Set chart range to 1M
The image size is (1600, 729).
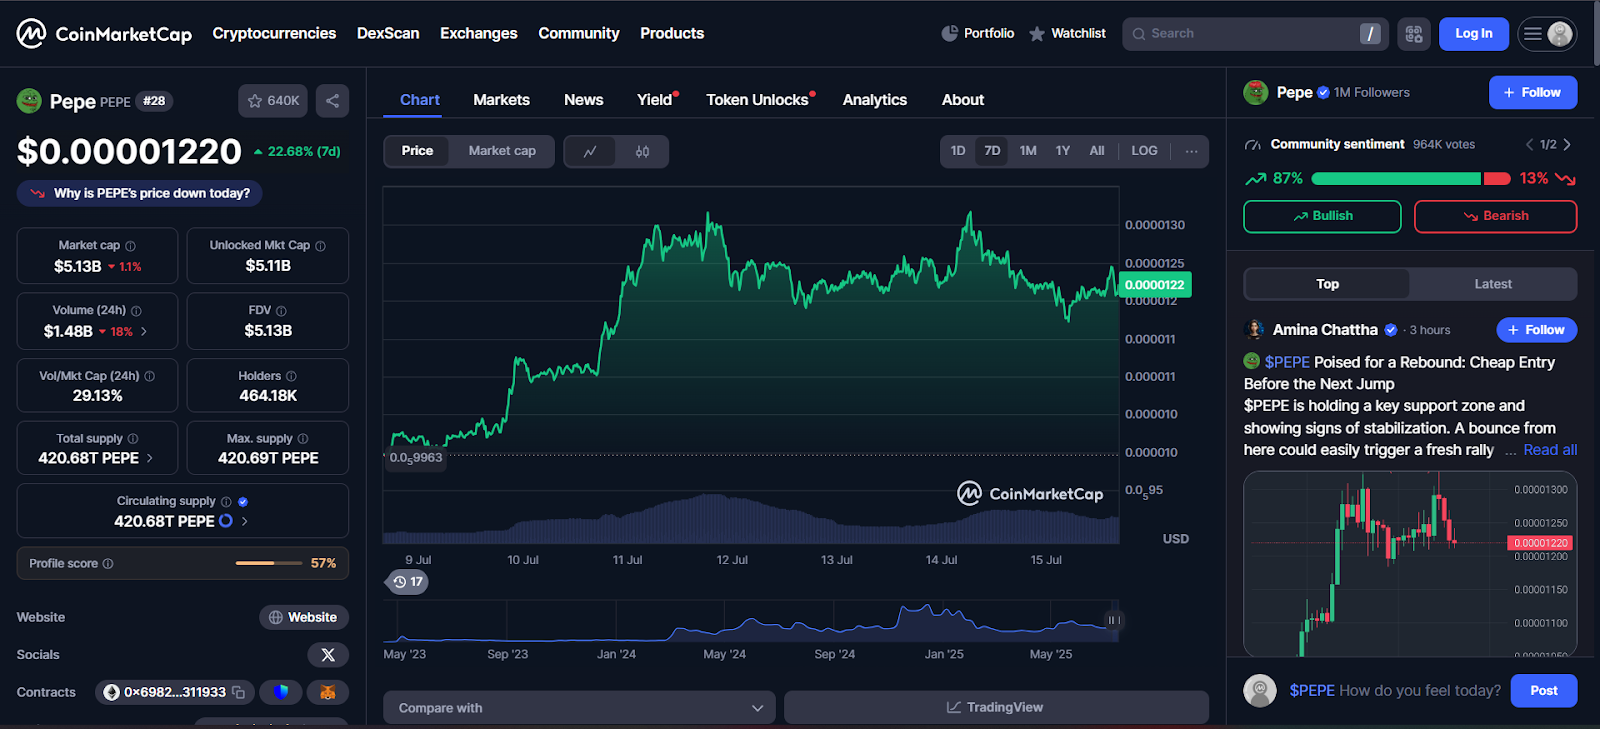click(x=1028, y=151)
